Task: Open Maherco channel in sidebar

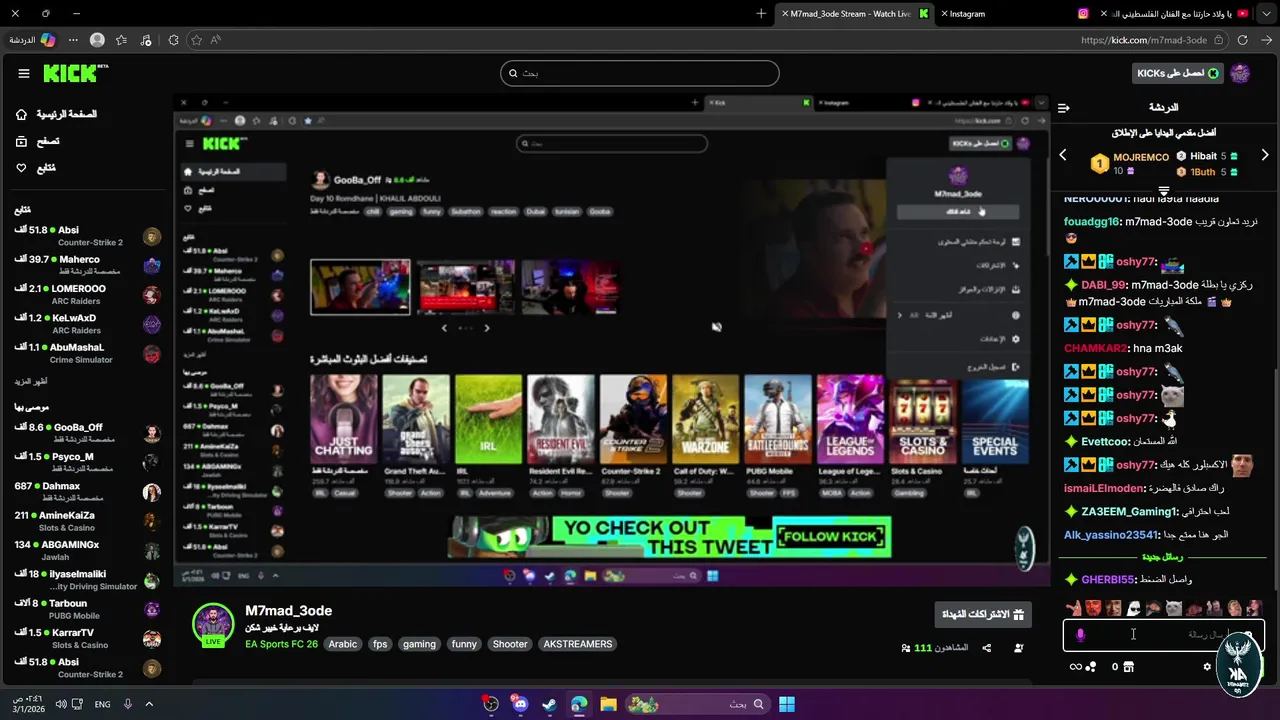Action: (87, 265)
